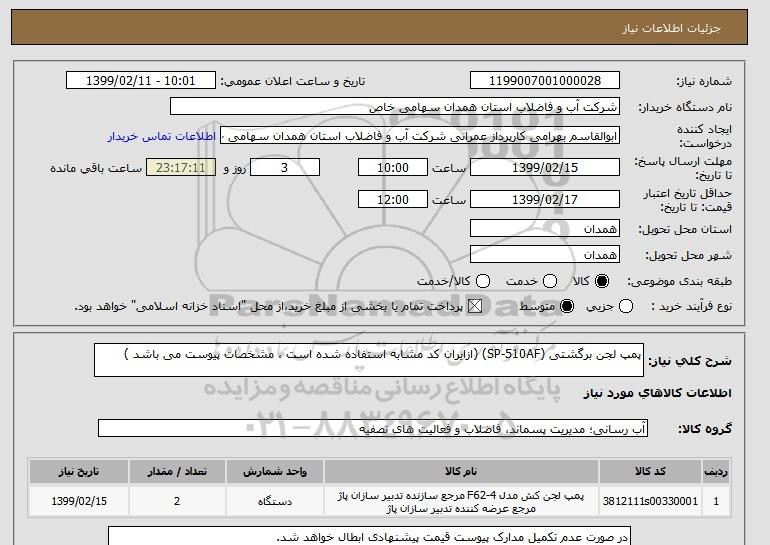Click the notes field about پیوست قیمت
This screenshot has width=770, height=545.
click(369, 536)
